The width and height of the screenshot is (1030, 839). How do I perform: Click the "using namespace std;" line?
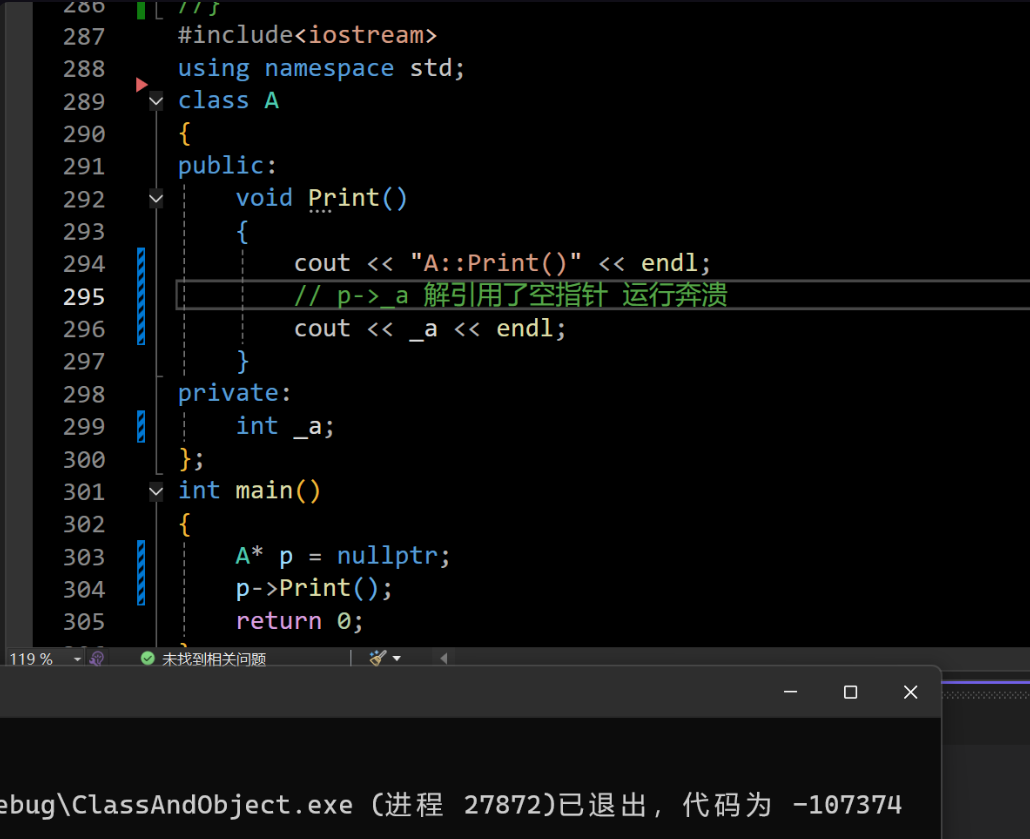point(321,68)
